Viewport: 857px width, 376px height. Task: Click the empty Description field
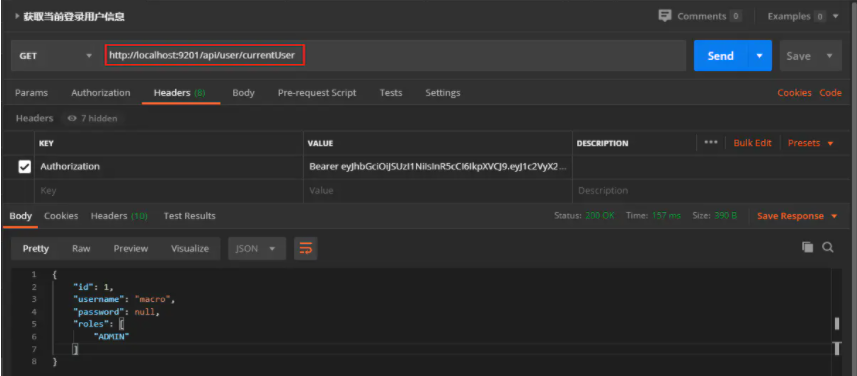[711, 191]
